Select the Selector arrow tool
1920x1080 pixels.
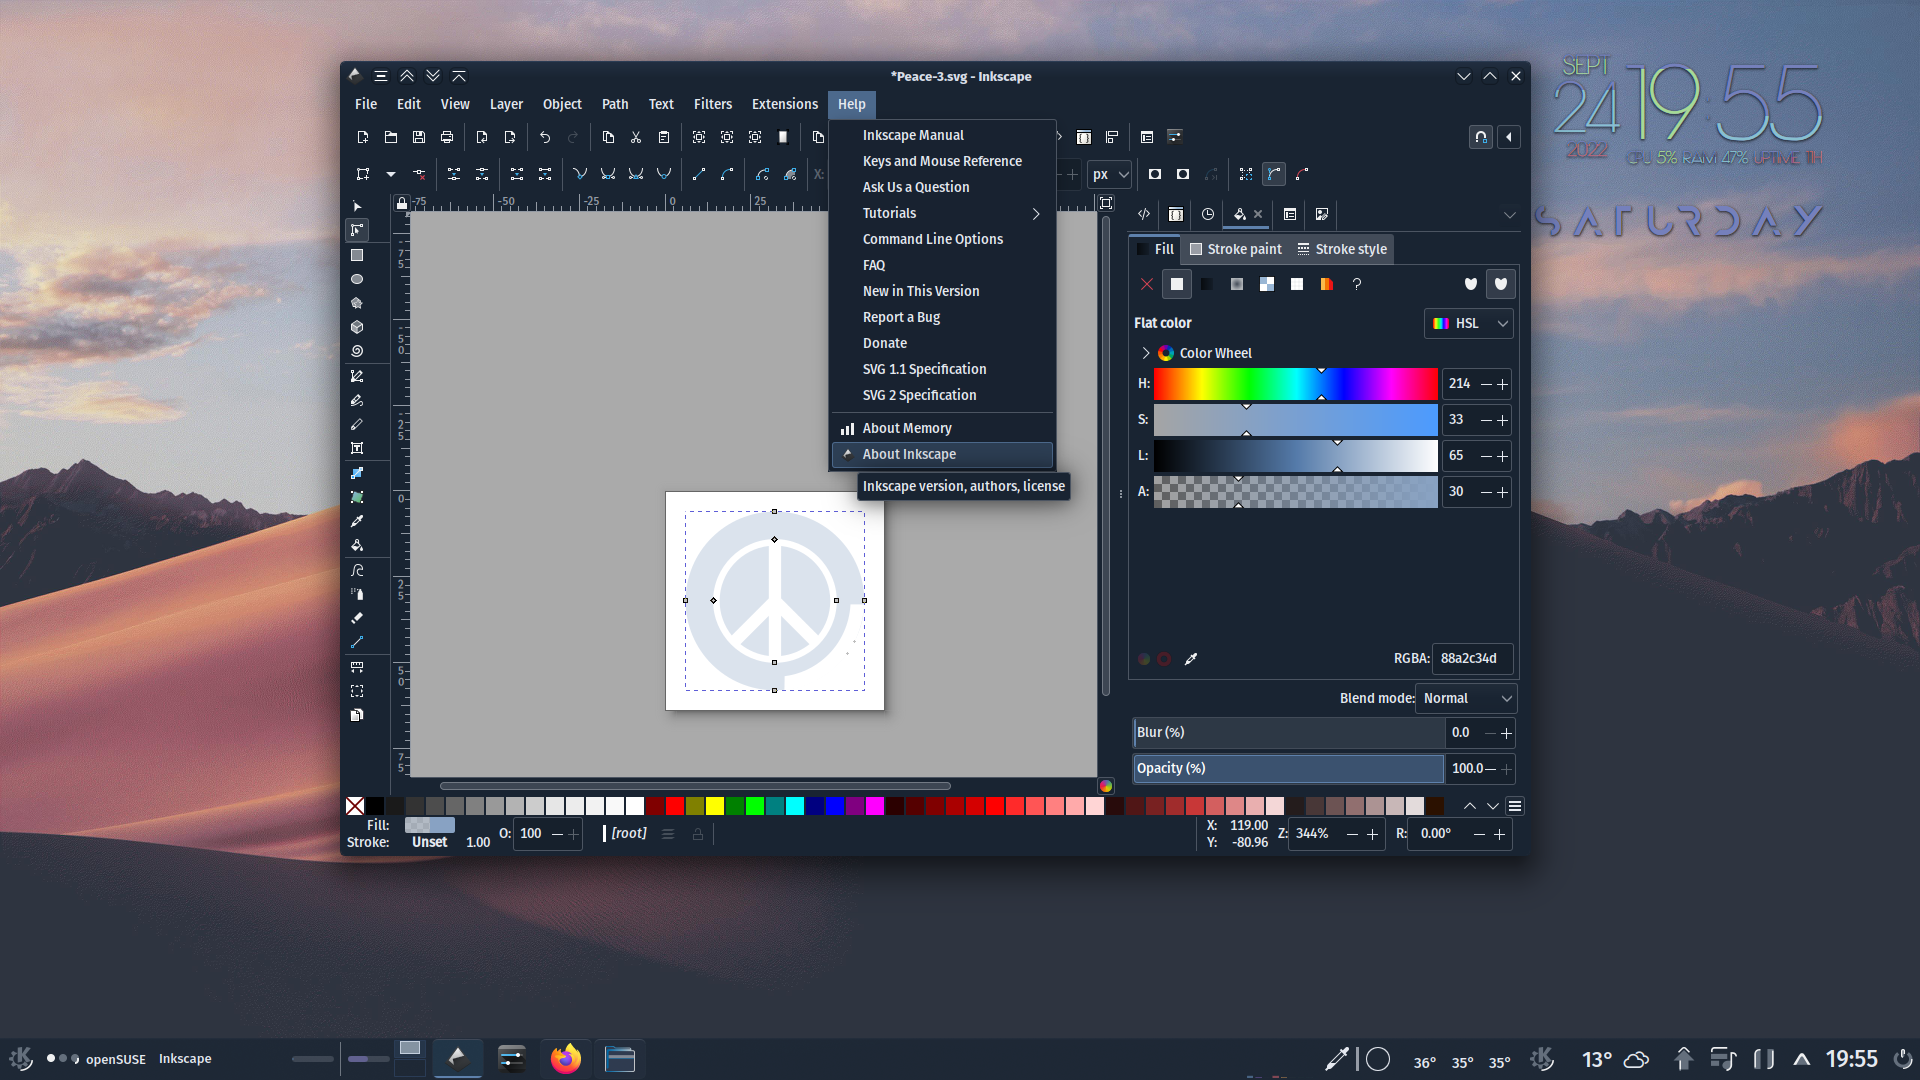357,206
